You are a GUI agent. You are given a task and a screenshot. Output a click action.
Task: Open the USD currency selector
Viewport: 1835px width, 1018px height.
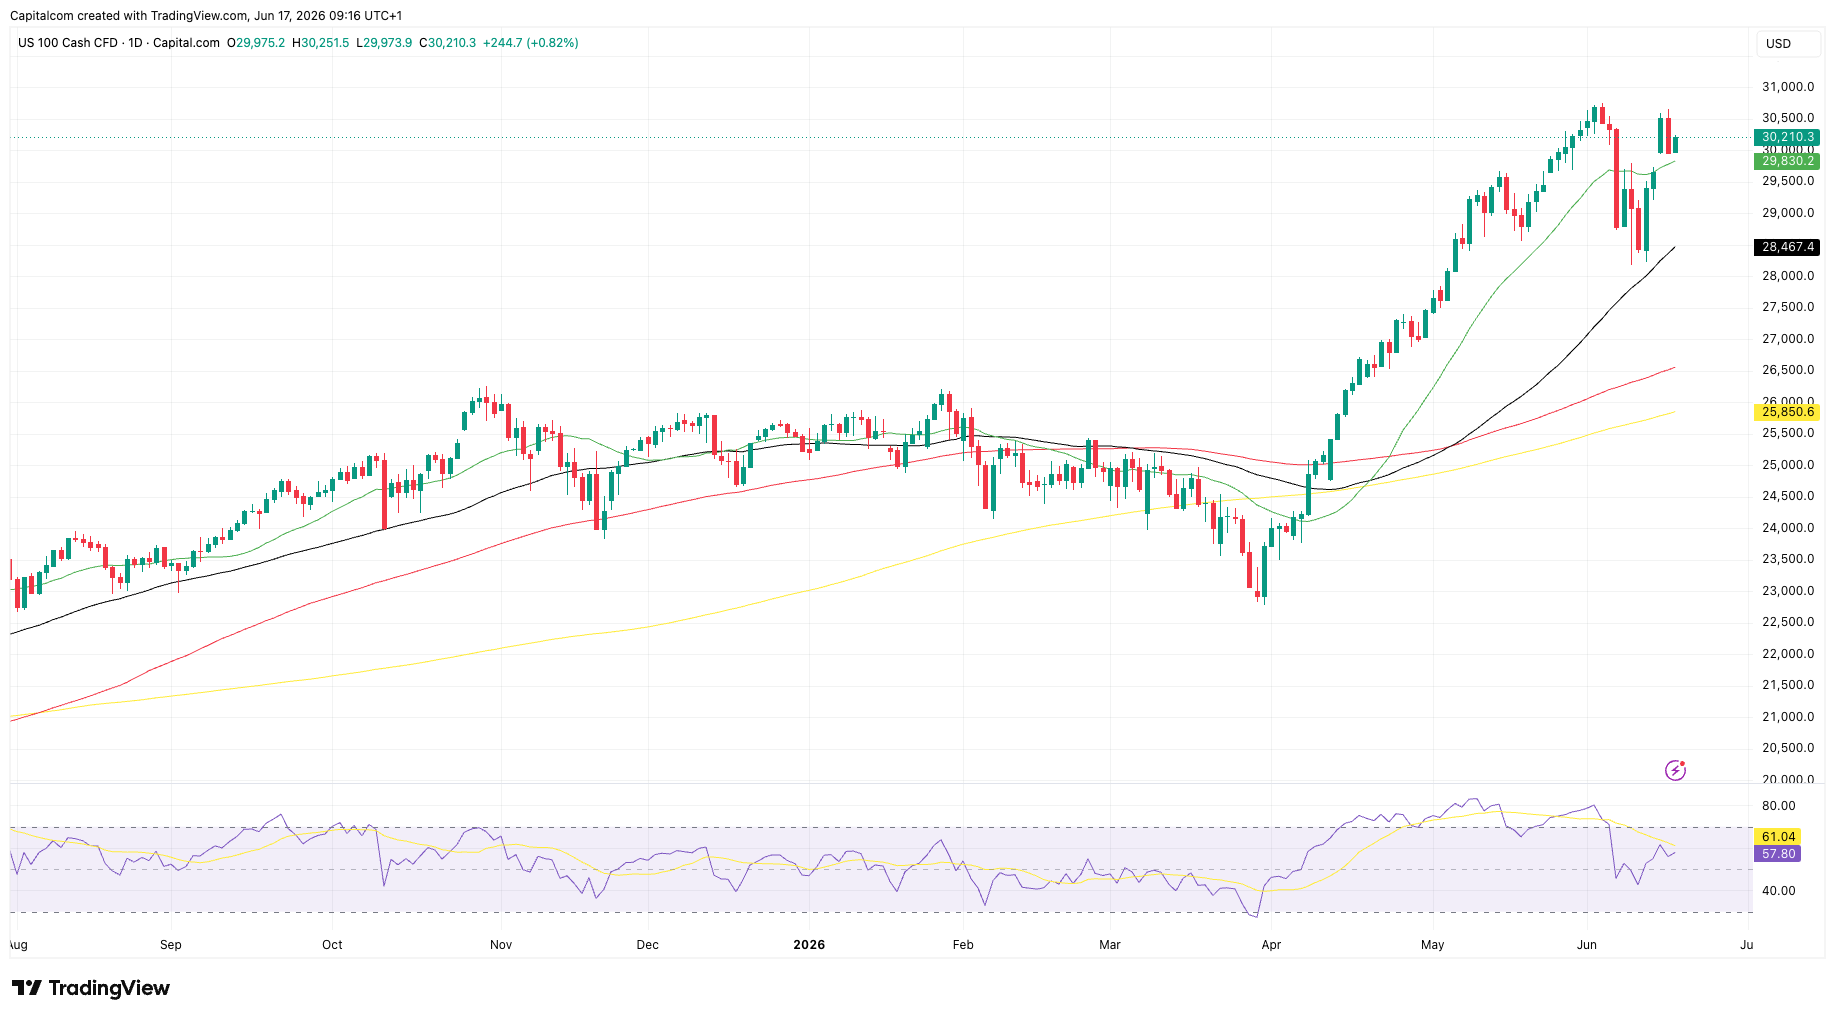[1778, 43]
